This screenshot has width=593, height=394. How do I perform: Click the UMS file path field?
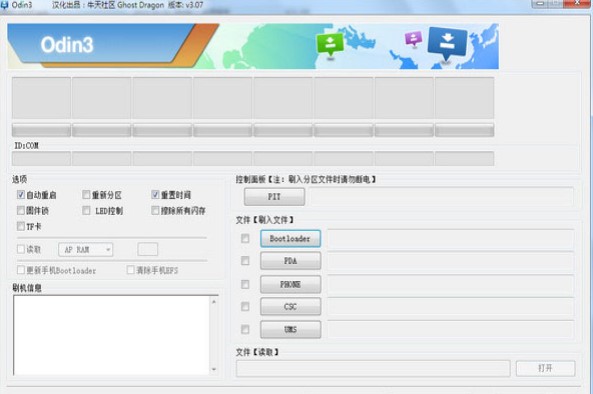click(x=450, y=329)
